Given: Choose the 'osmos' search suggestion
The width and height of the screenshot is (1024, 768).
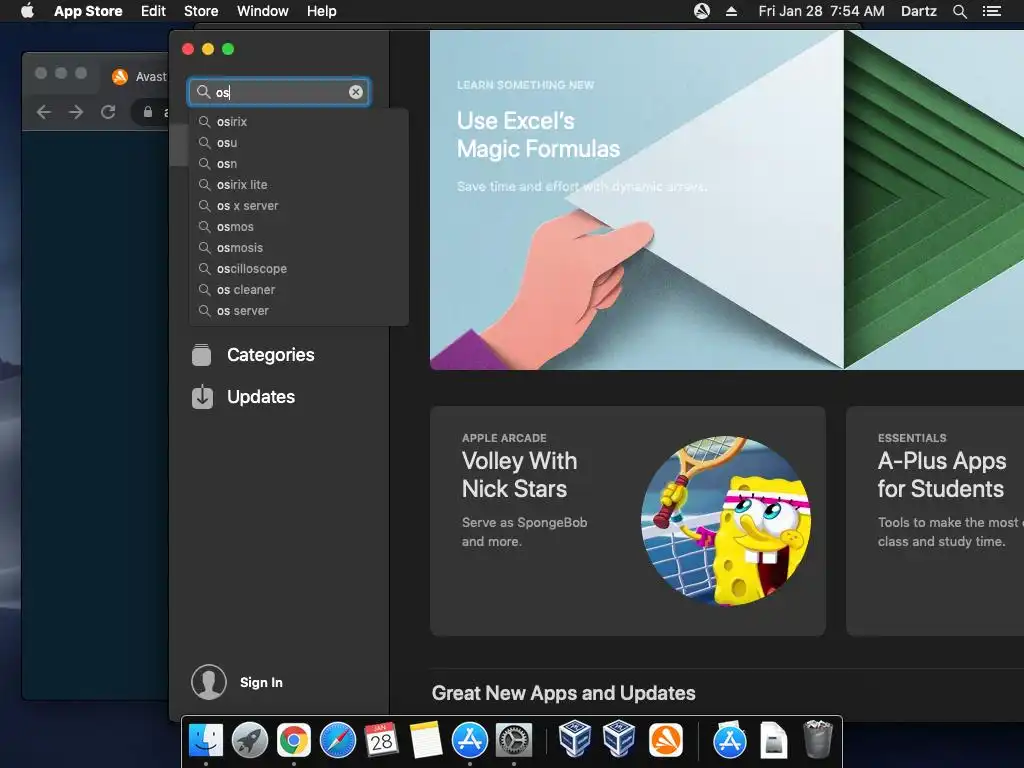Looking at the screenshot, I should (298, 227).
